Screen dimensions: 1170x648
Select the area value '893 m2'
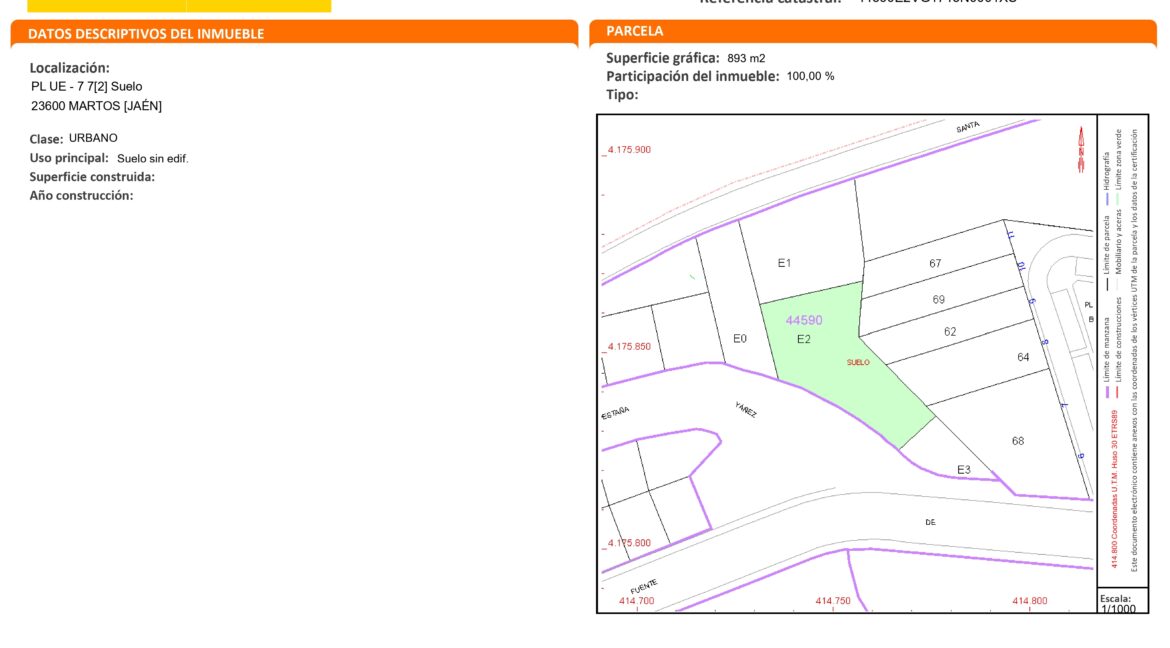pos(746,58)
